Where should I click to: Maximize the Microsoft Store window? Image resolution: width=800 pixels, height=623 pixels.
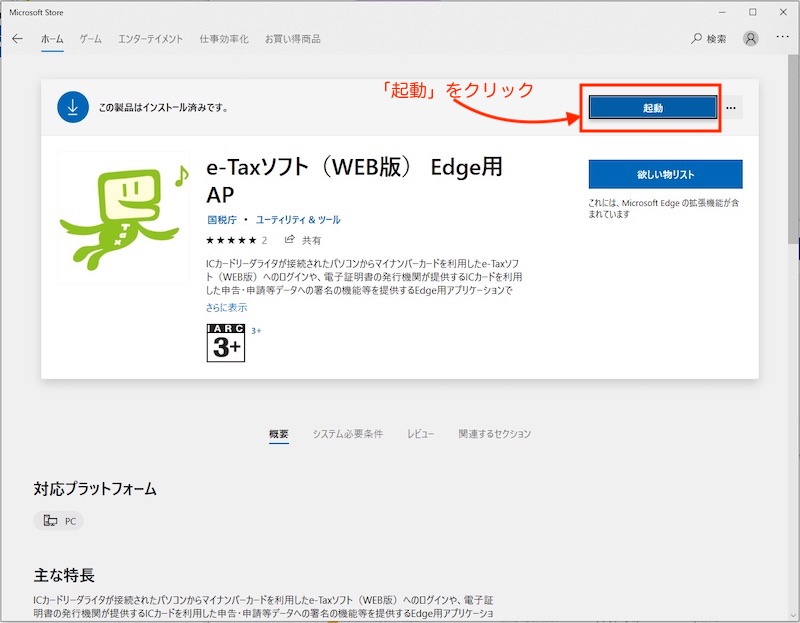click(753, 12)
